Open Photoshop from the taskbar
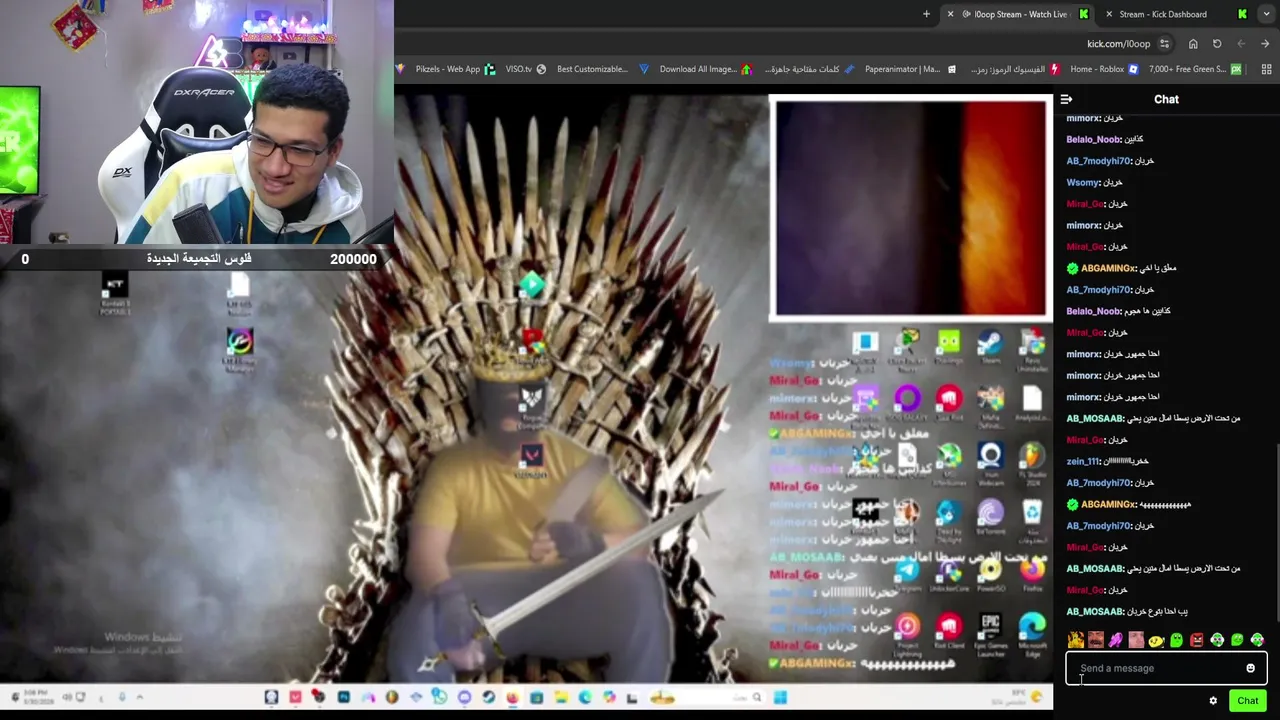 coord(343,697)
